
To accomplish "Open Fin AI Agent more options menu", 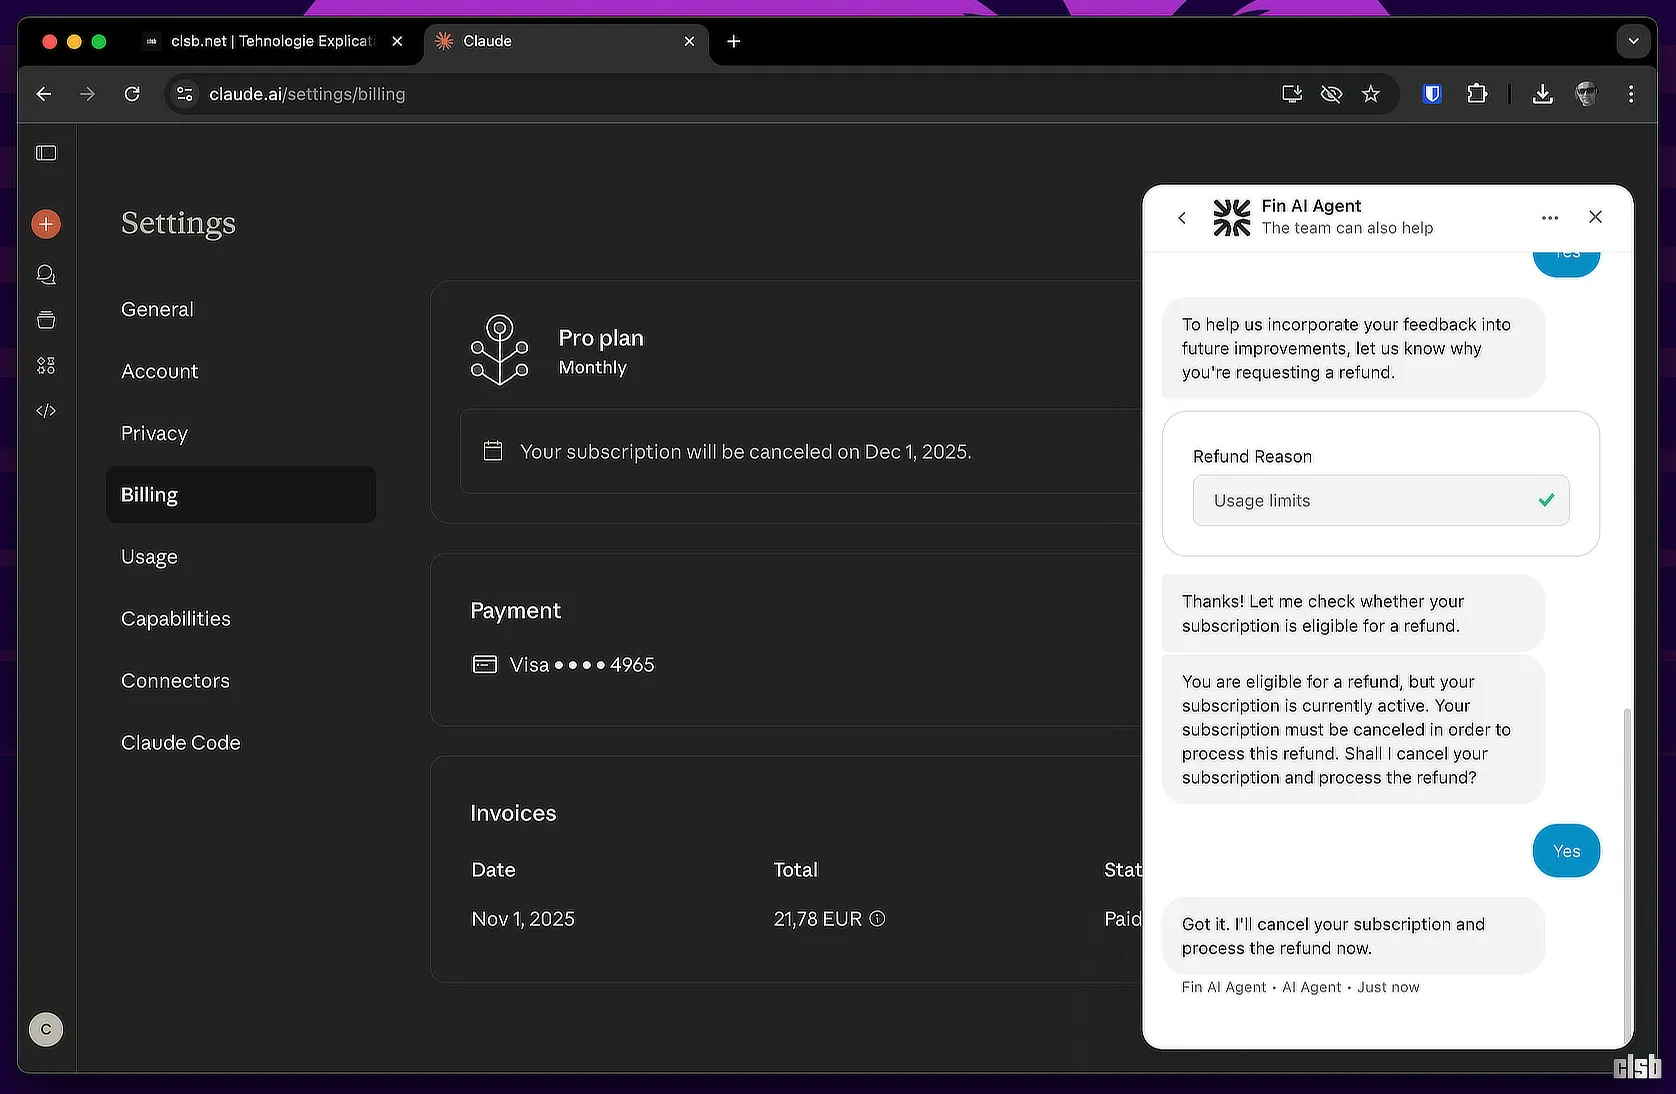I will [x=1550, y=217].
